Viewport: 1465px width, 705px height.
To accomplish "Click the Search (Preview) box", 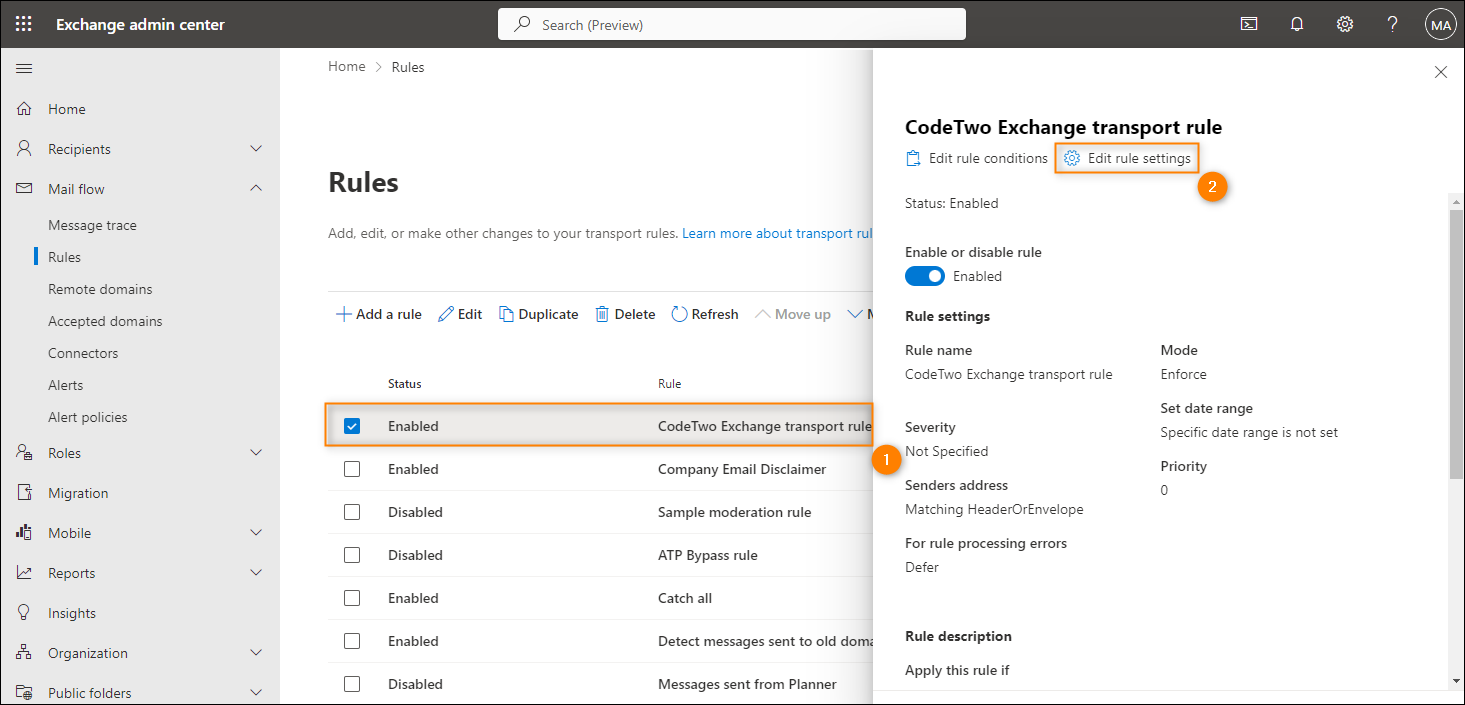I will 732,24.
